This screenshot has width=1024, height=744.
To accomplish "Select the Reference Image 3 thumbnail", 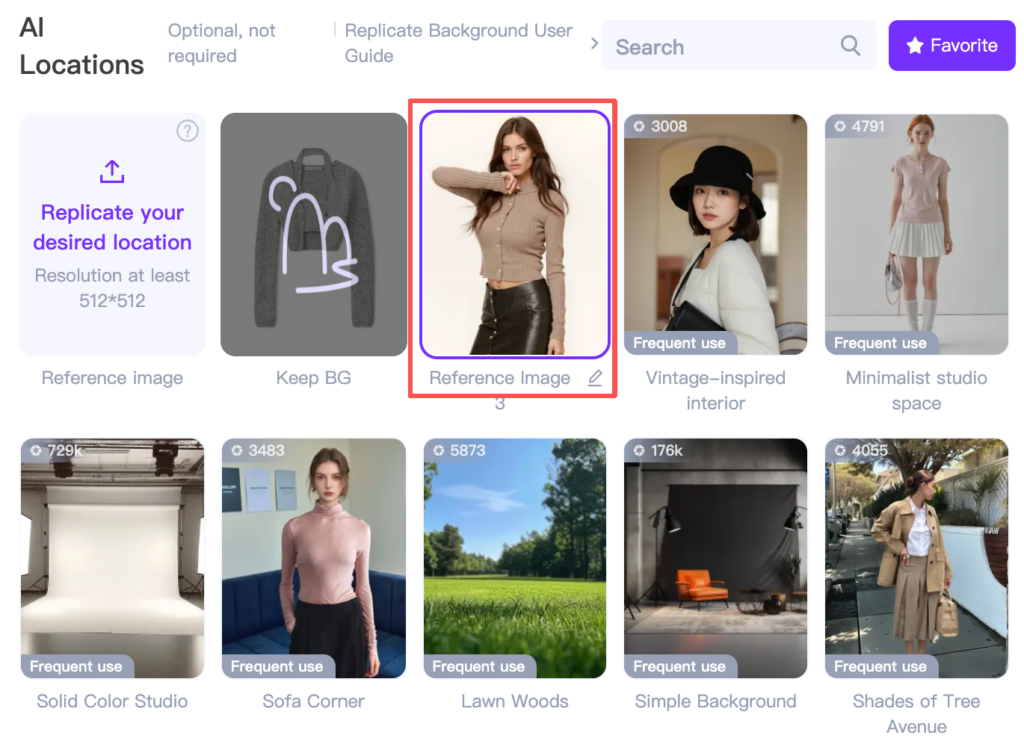I will coord(514,234).
